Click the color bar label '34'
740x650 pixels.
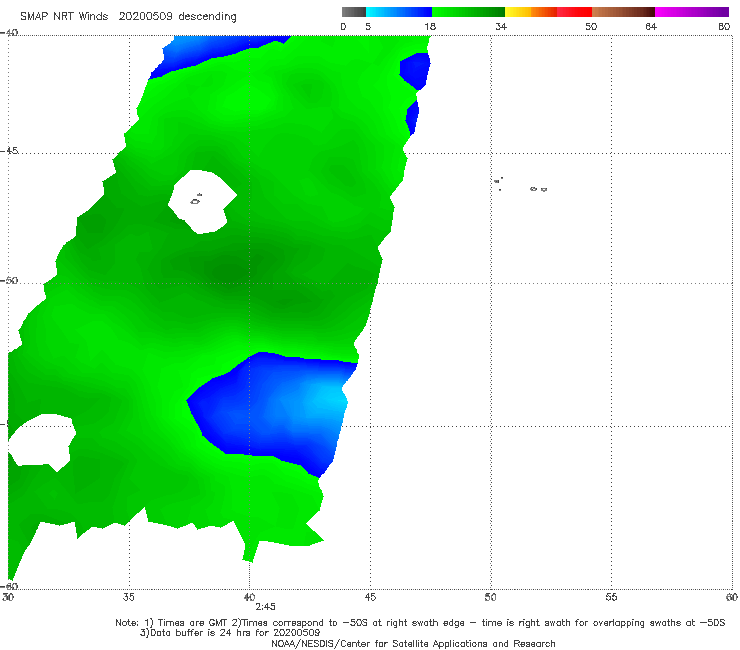[x=501, y=26]
